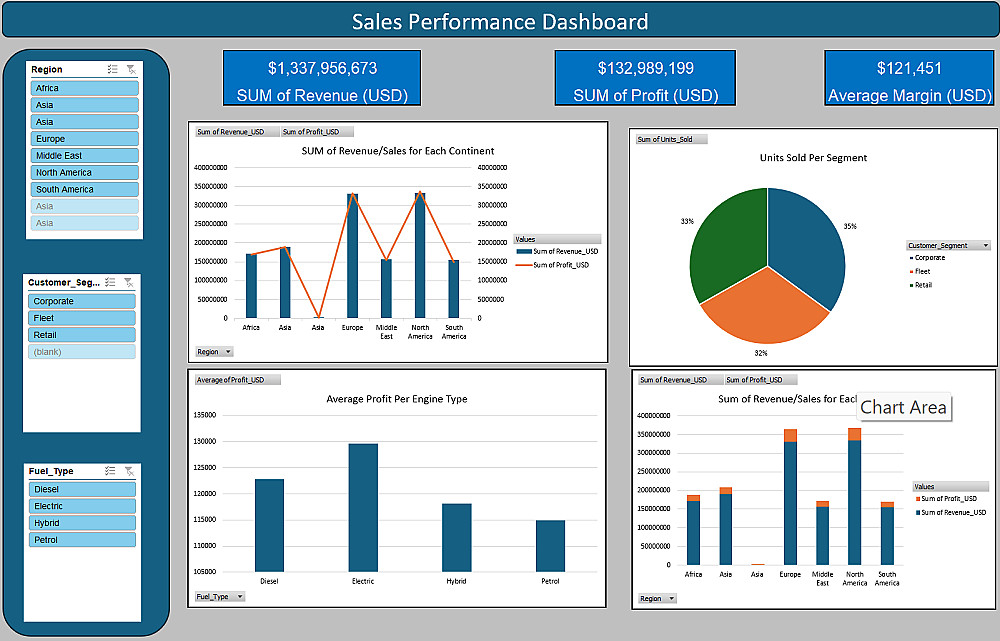Select 'Average Profit Per Engine Type' chart title
The width and height of the screenshot is (1000, 641).
coord(397,399)
